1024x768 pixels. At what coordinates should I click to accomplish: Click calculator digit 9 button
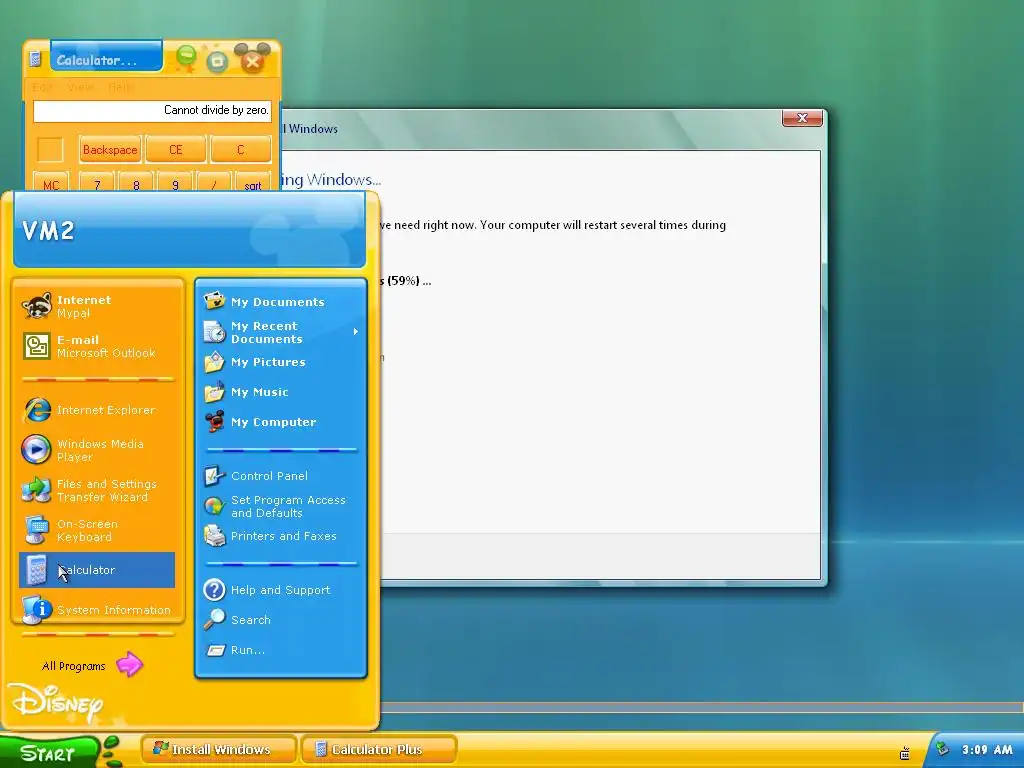pos(175,184)
